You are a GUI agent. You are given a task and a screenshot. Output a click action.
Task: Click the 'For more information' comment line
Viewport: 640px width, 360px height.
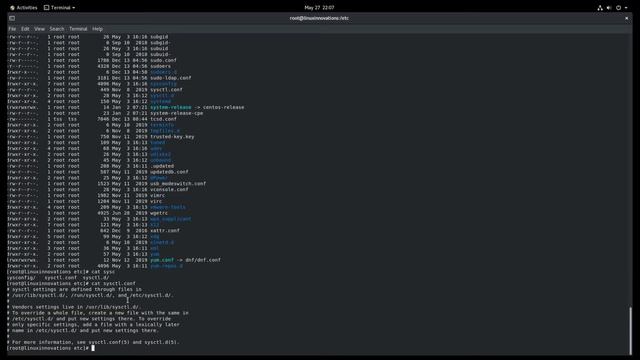point(93,342)
